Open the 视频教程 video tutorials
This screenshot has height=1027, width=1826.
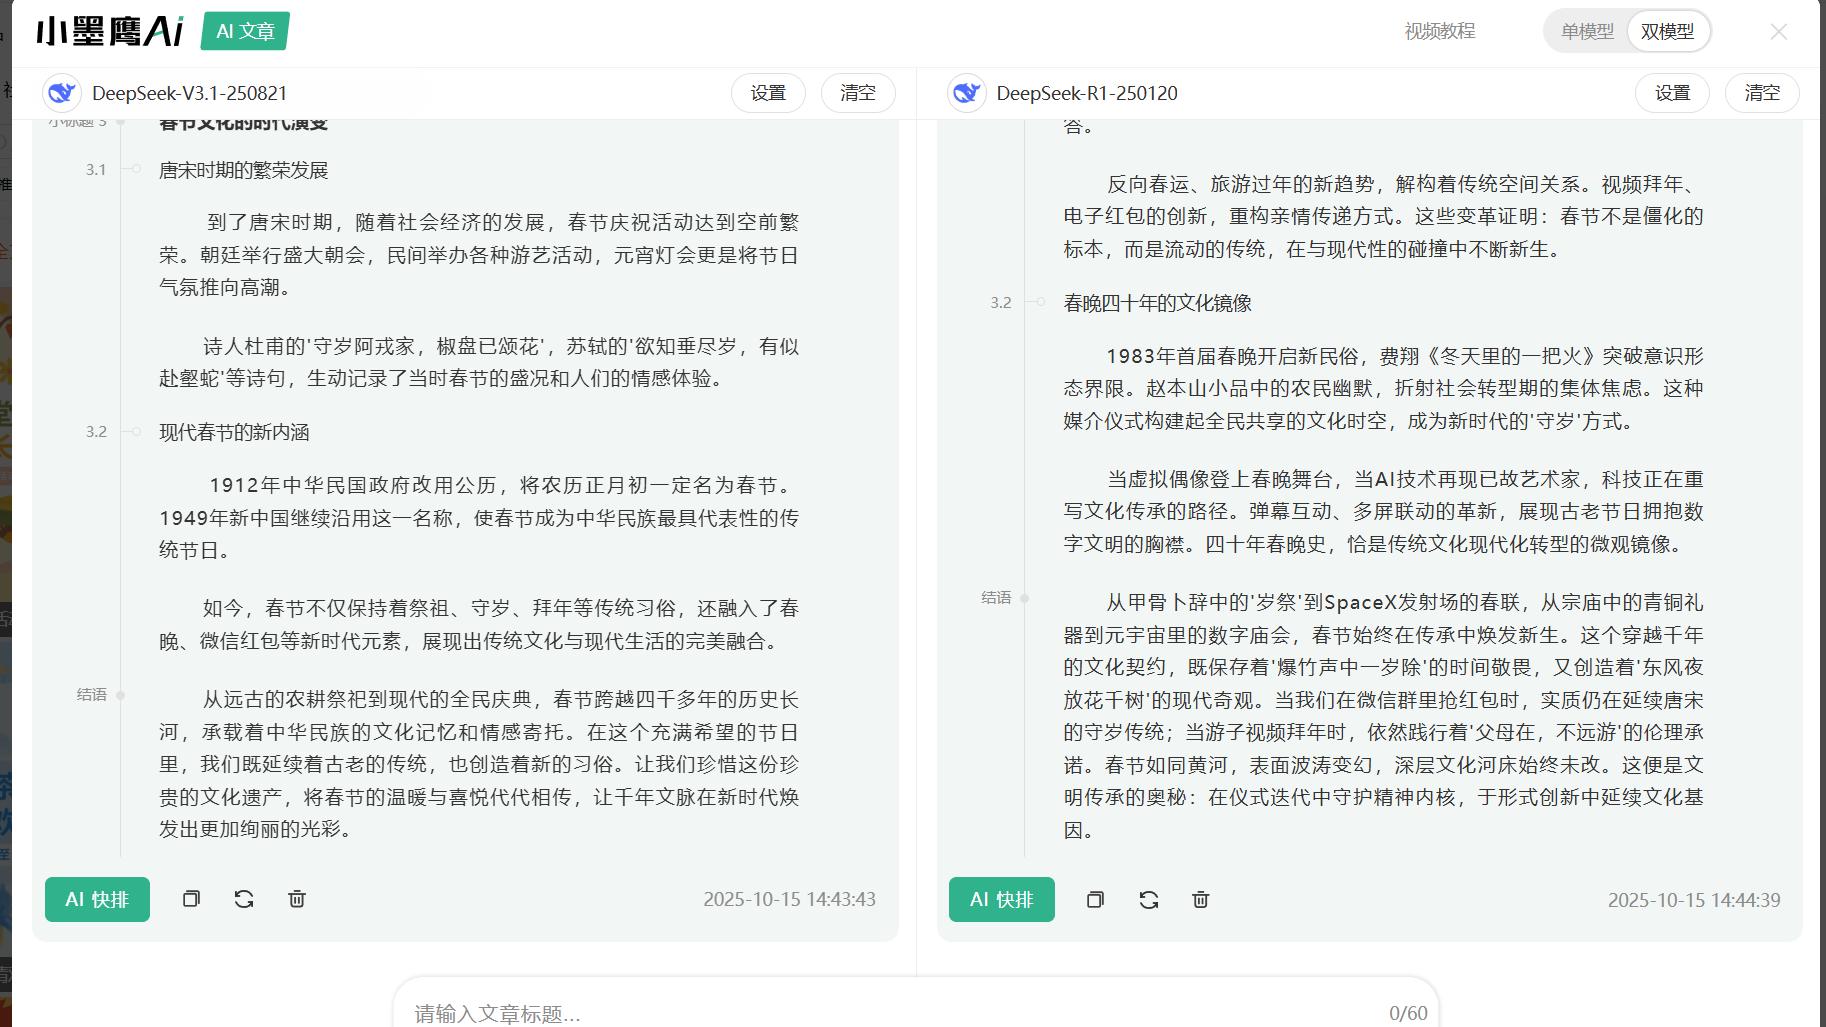click(1440, 31)
